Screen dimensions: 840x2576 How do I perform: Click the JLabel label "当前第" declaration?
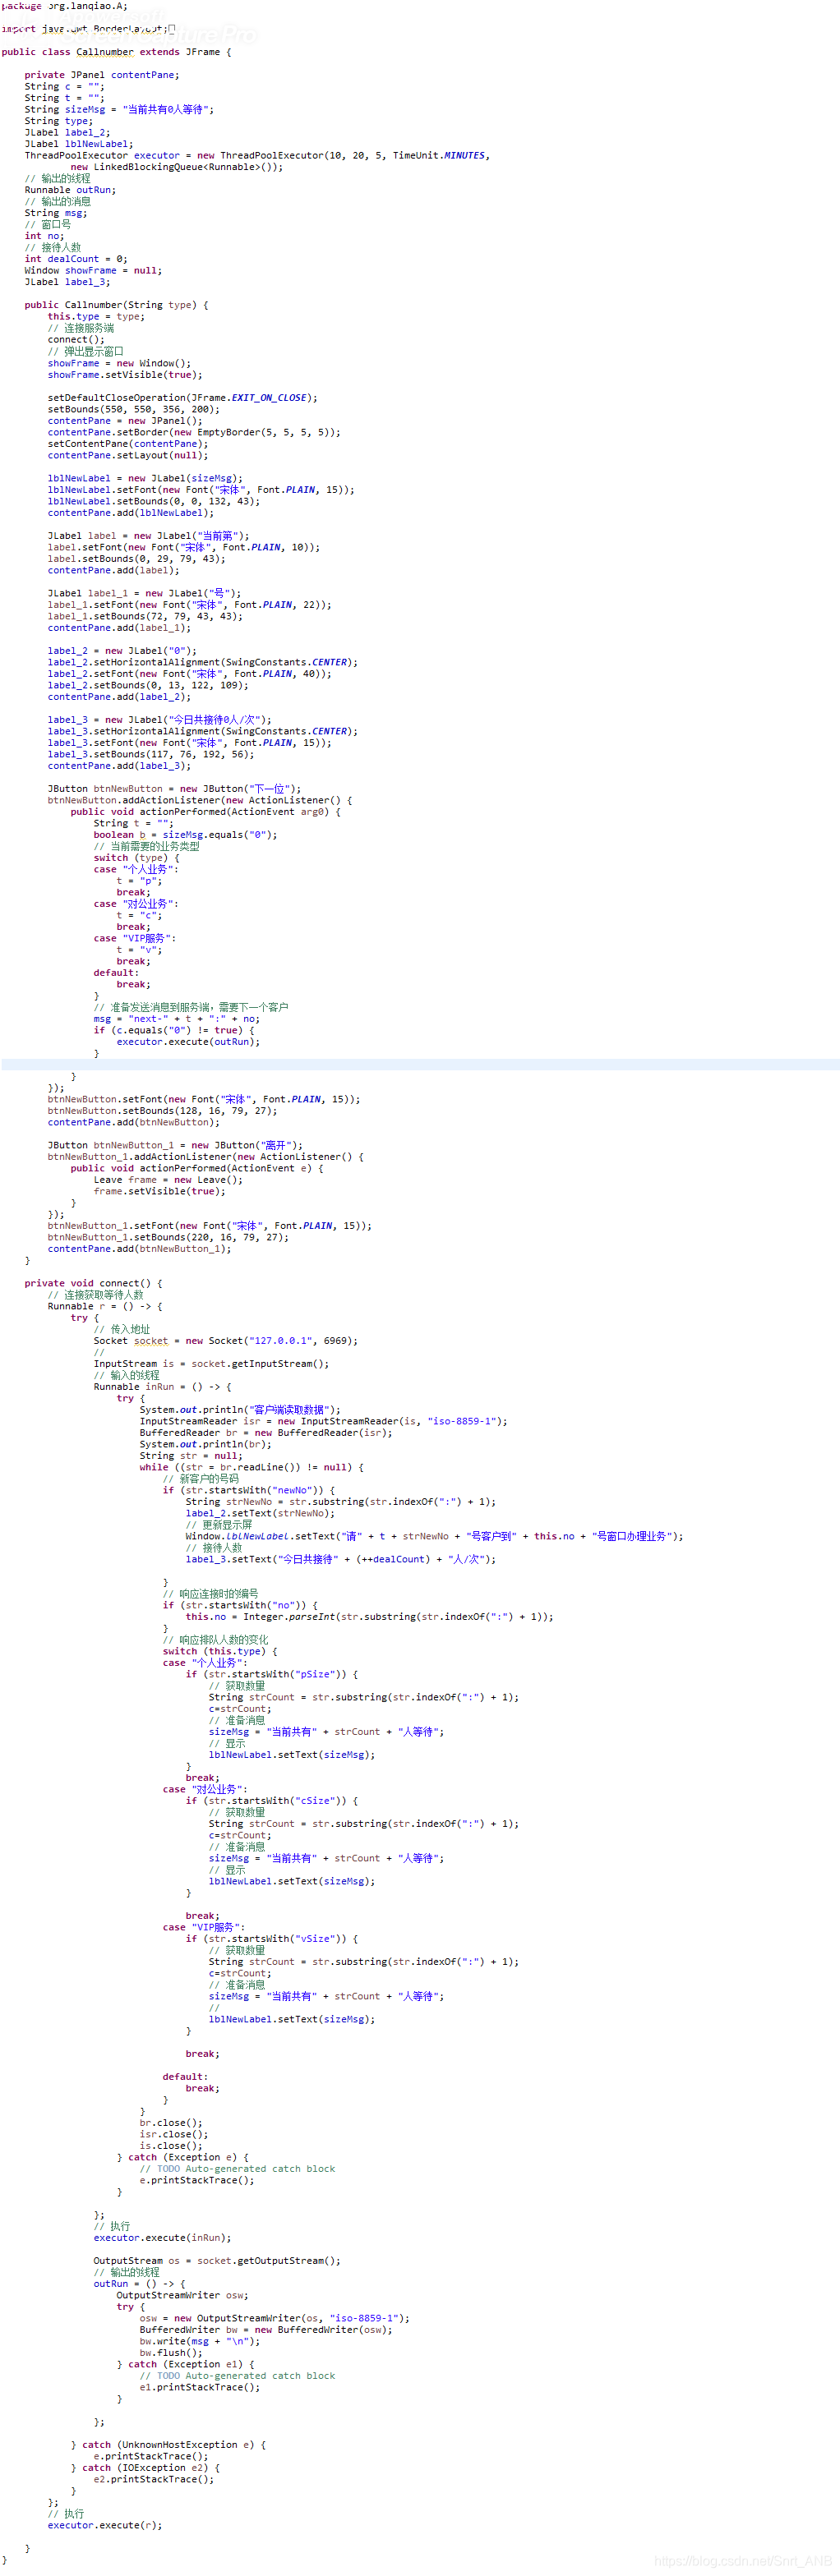pos(148,536)
